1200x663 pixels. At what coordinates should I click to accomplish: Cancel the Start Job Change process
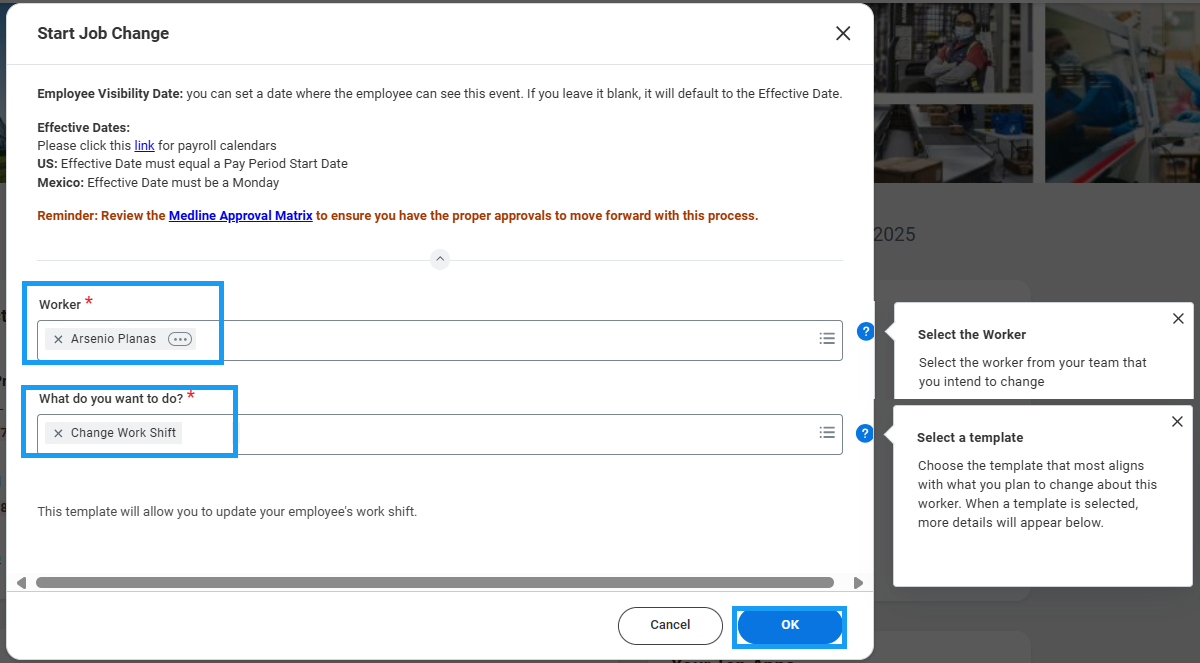tap(670, 625)
